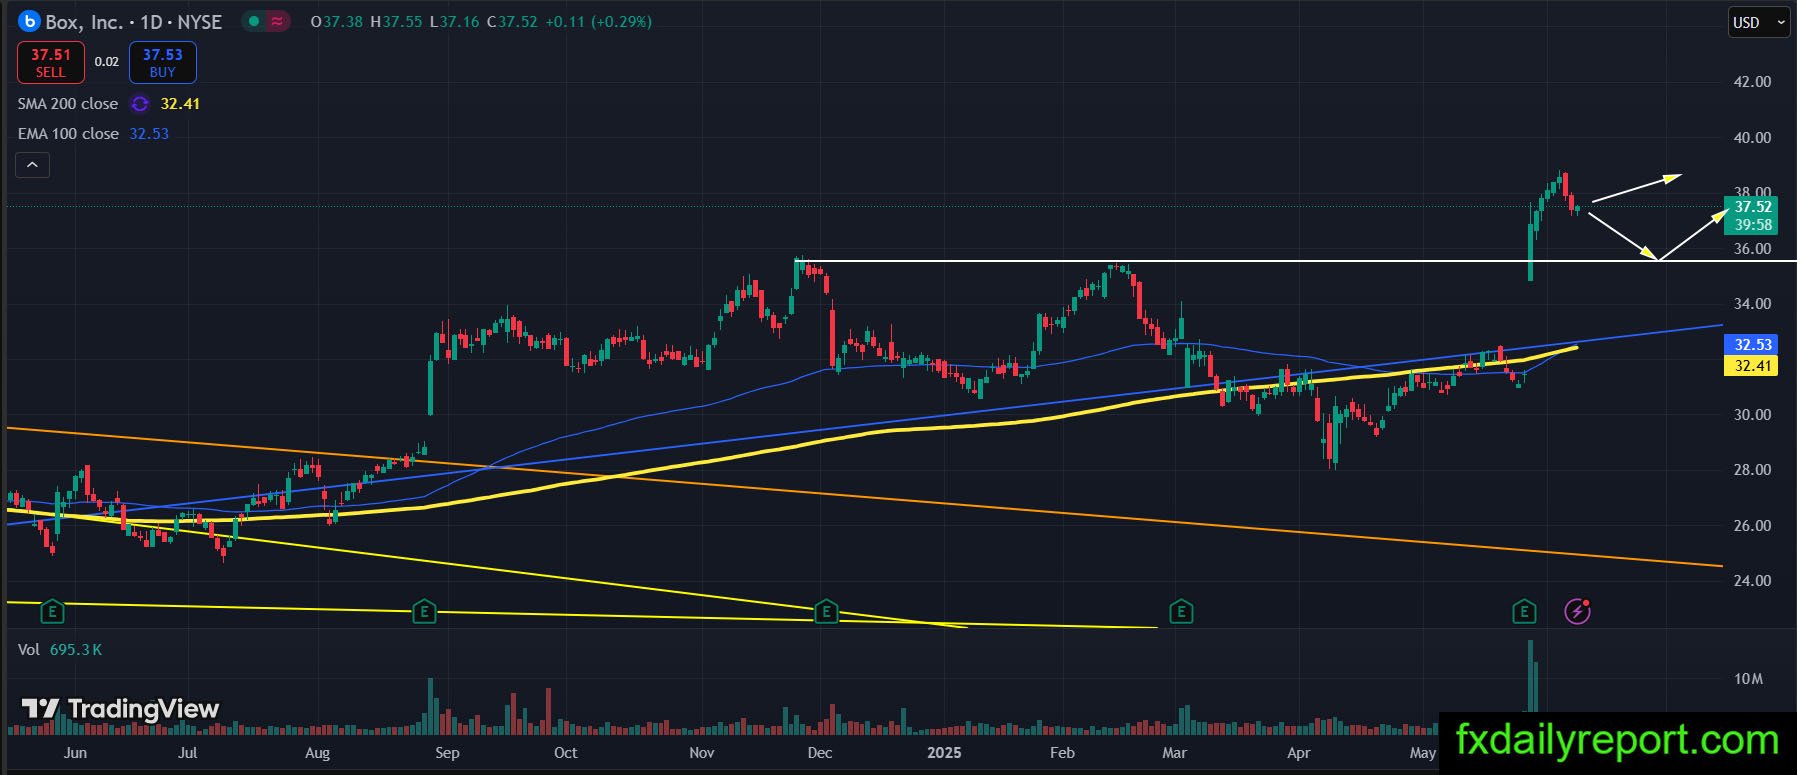Click the Vol 695.3K volume label
This screenshot has width=1797, height=775.
[60, 650]
